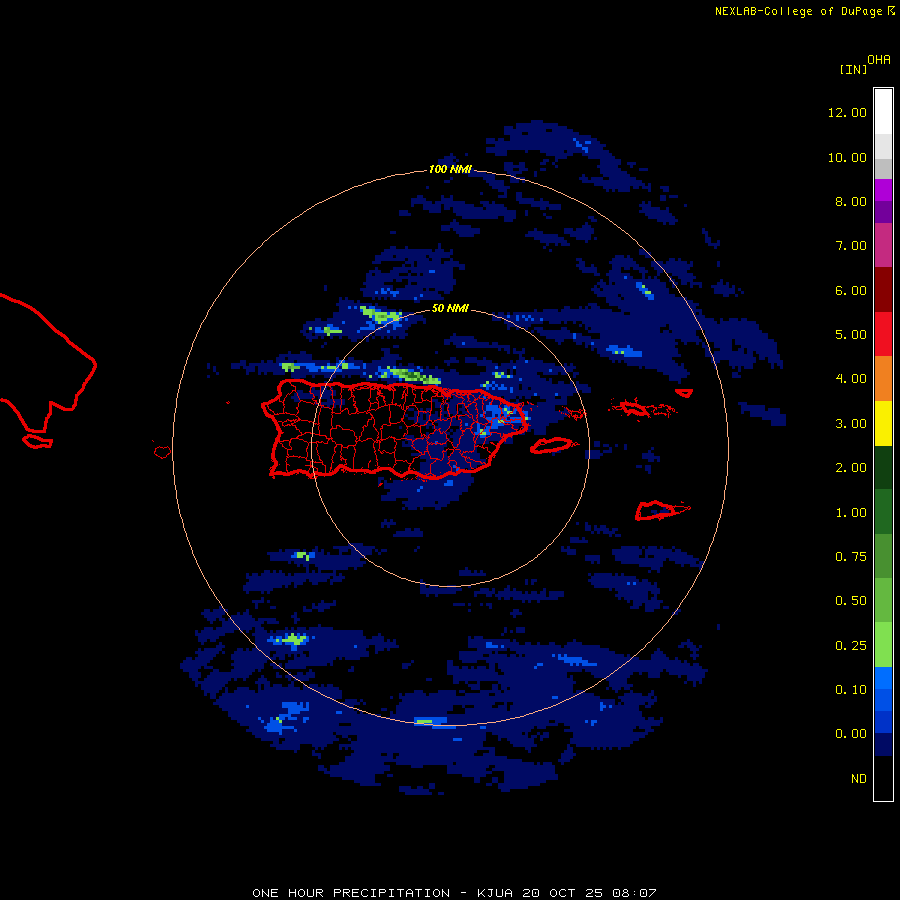Click the 0.00 legend value
Screen dimensions: 900x900
click(851, 734)
